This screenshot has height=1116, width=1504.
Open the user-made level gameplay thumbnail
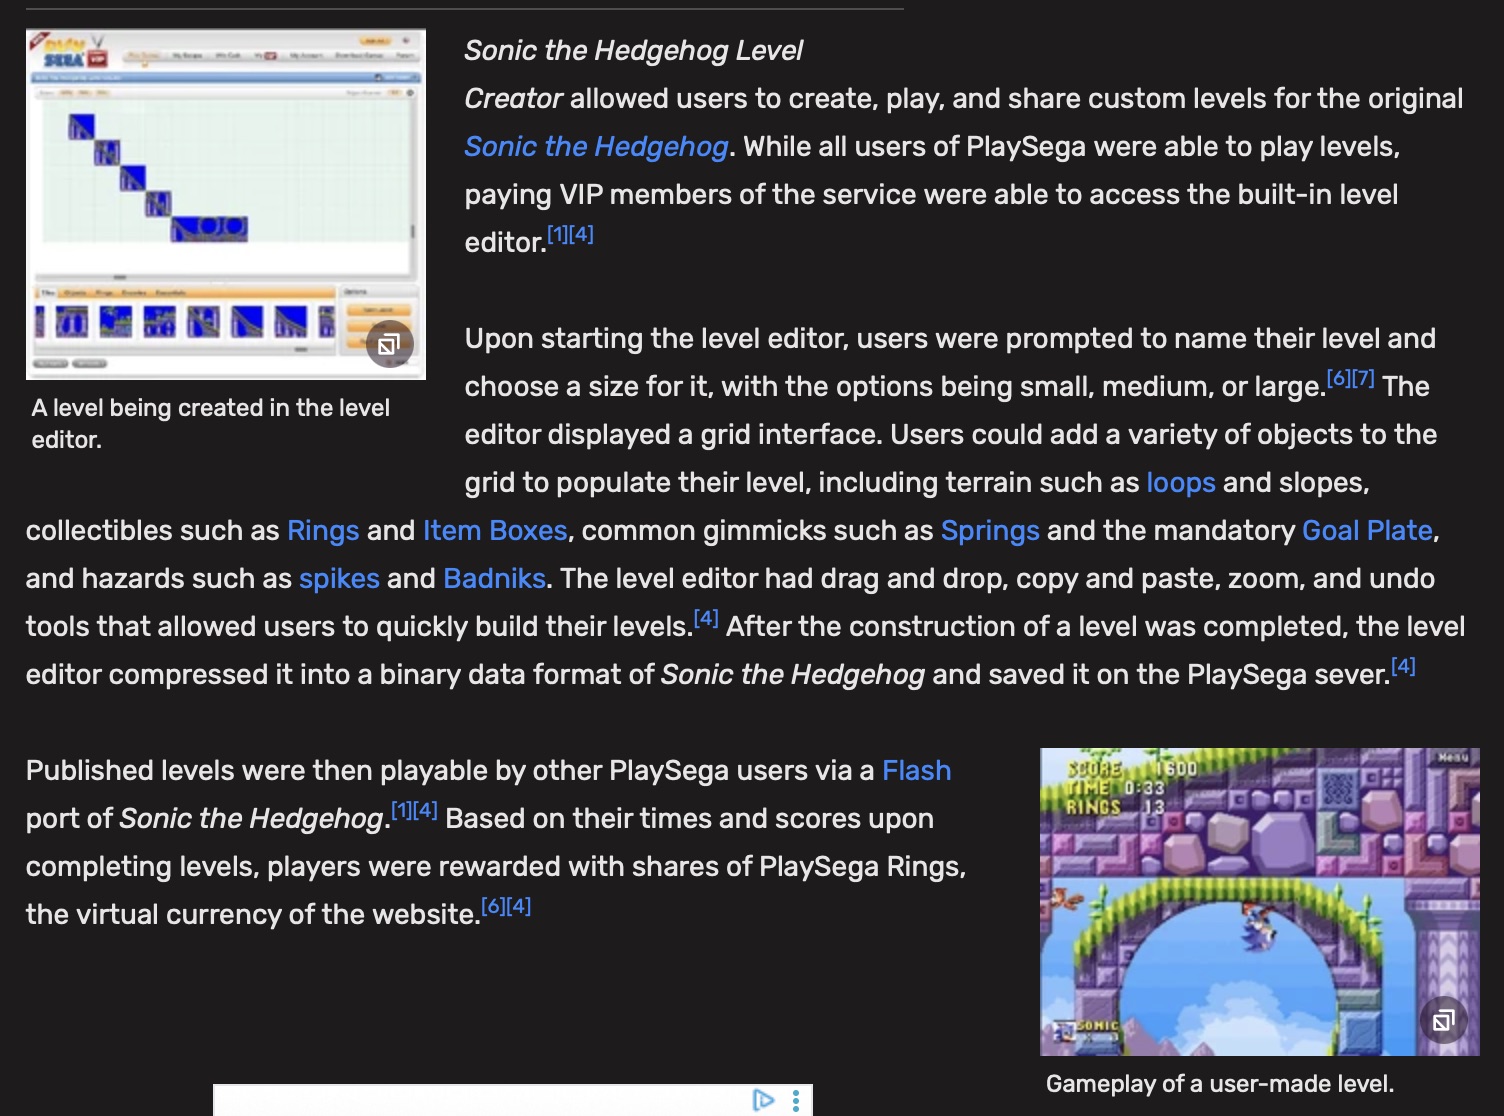[1259, 902]
